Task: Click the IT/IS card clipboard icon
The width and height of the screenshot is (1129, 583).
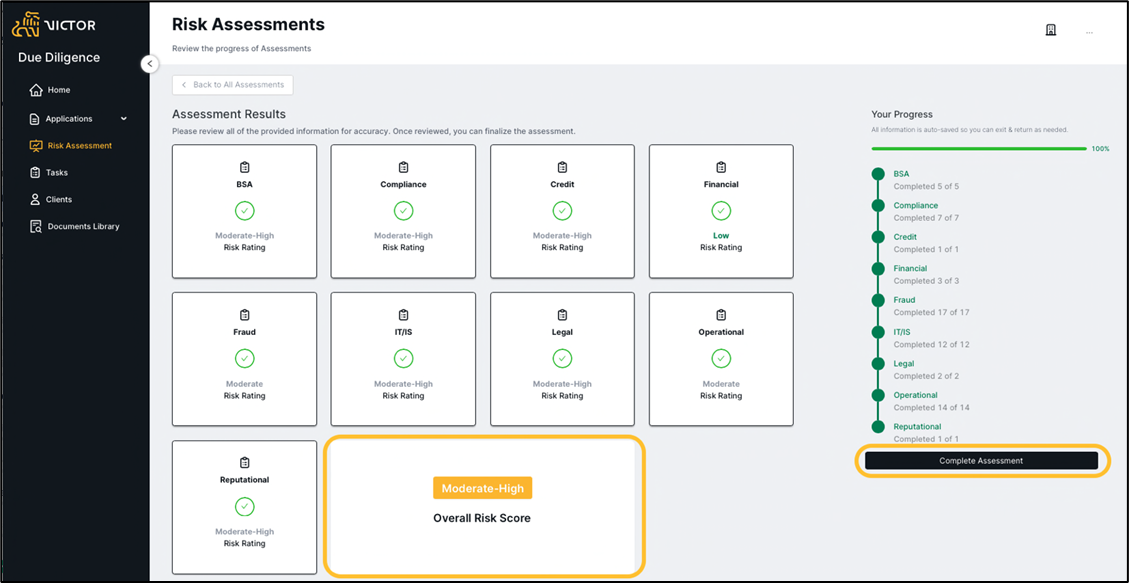Action: pos(403,315)
